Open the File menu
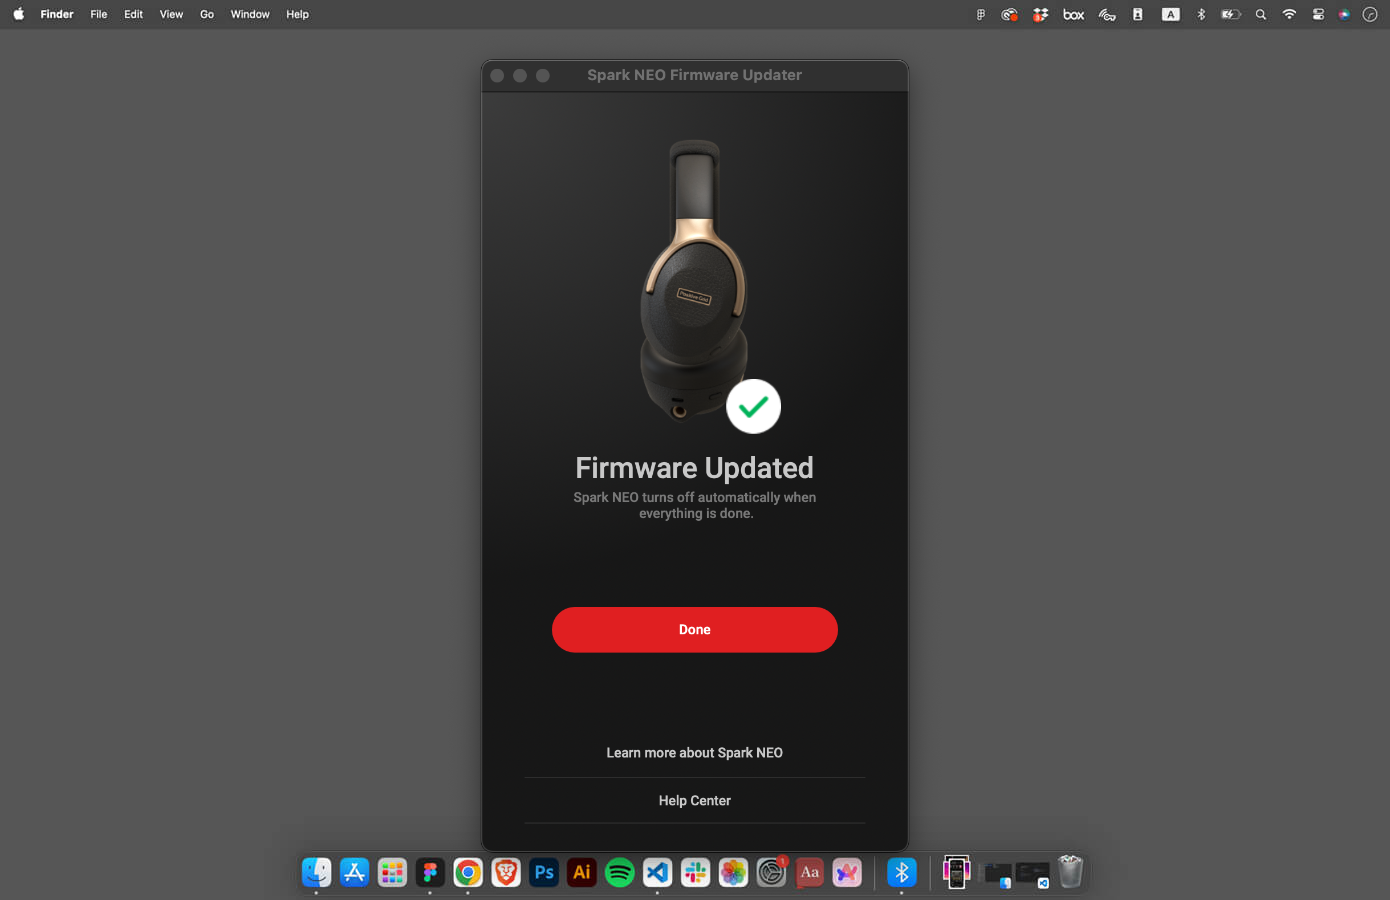Screen dimensions: 1390x900 pyautogui.click(x=99, y=14)
